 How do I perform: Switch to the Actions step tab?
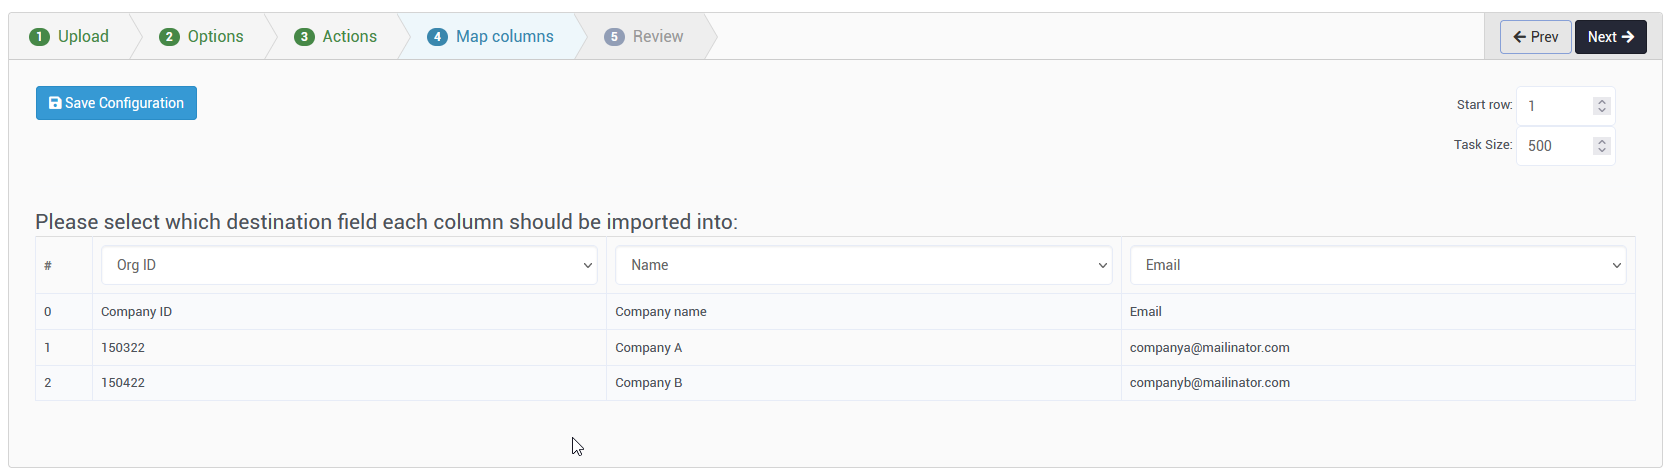[335, 37]
